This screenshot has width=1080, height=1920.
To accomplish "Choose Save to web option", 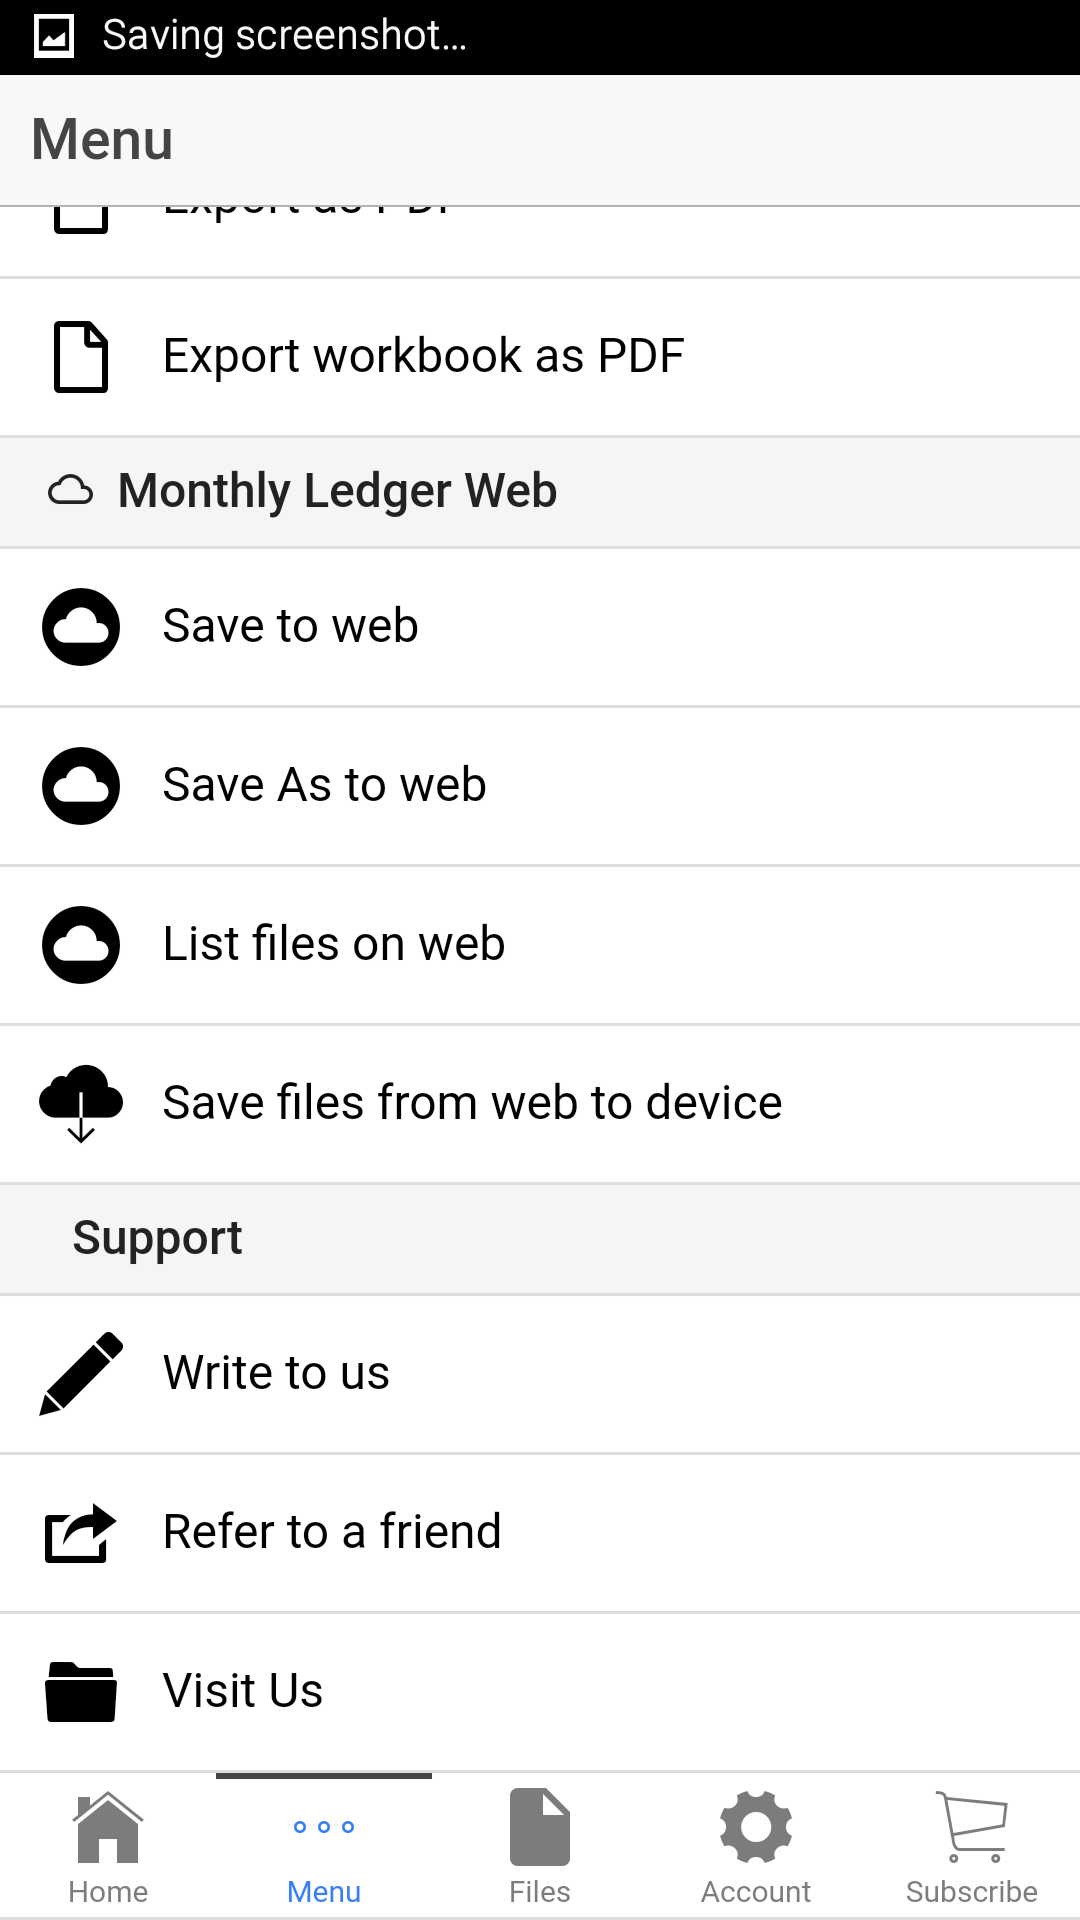I will click(291, 627).
